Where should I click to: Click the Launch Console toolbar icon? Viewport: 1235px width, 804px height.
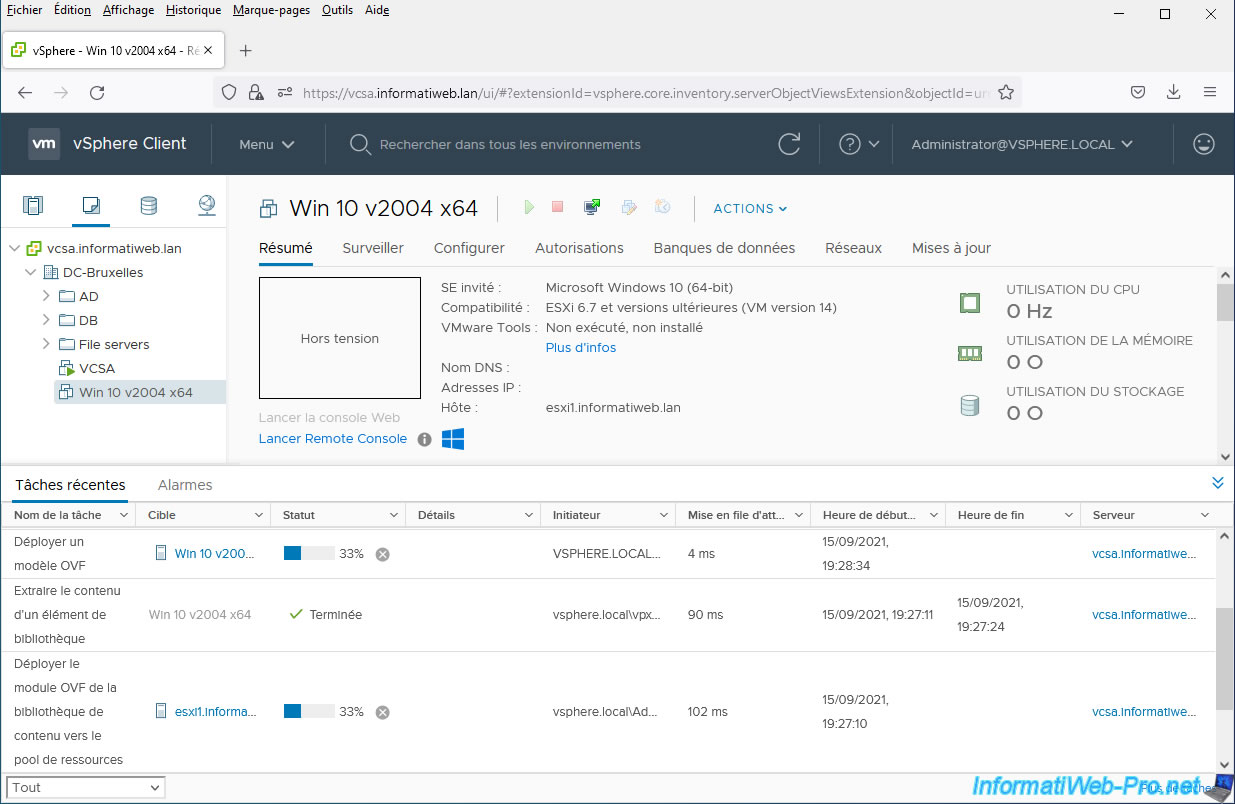[x=592, y=207]
